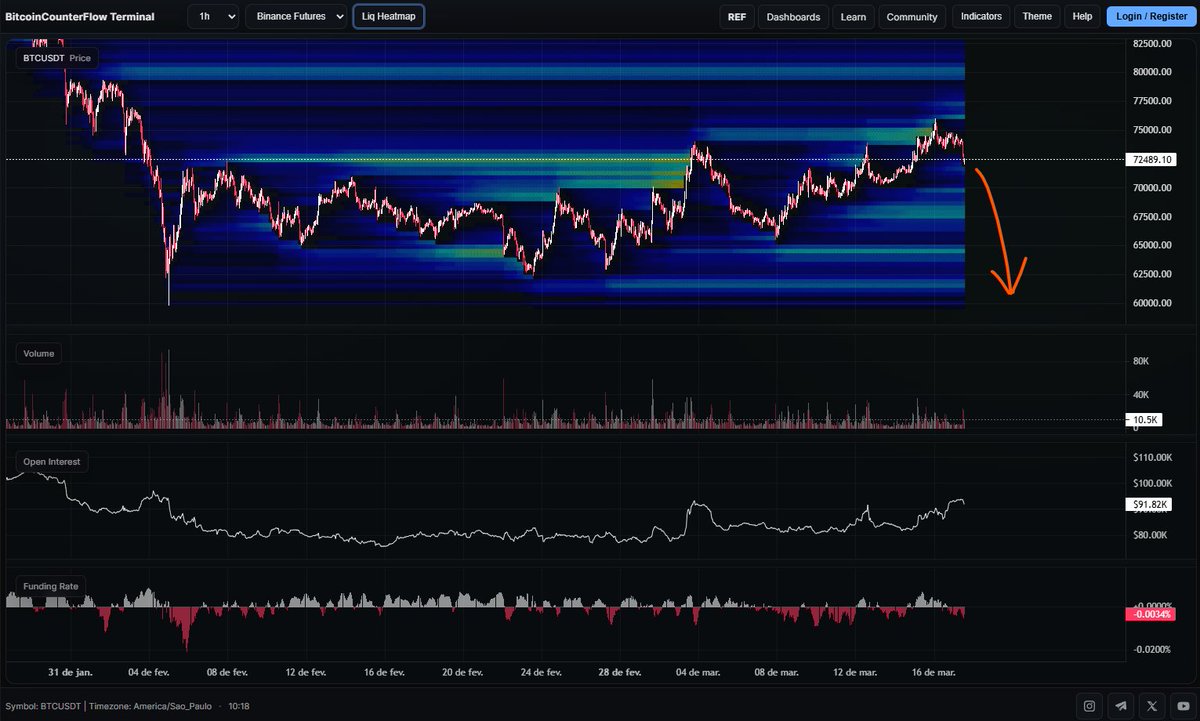This screenshot has height=721, width=1200.
Task: Open the Learn page link
Action: (853, 16)
